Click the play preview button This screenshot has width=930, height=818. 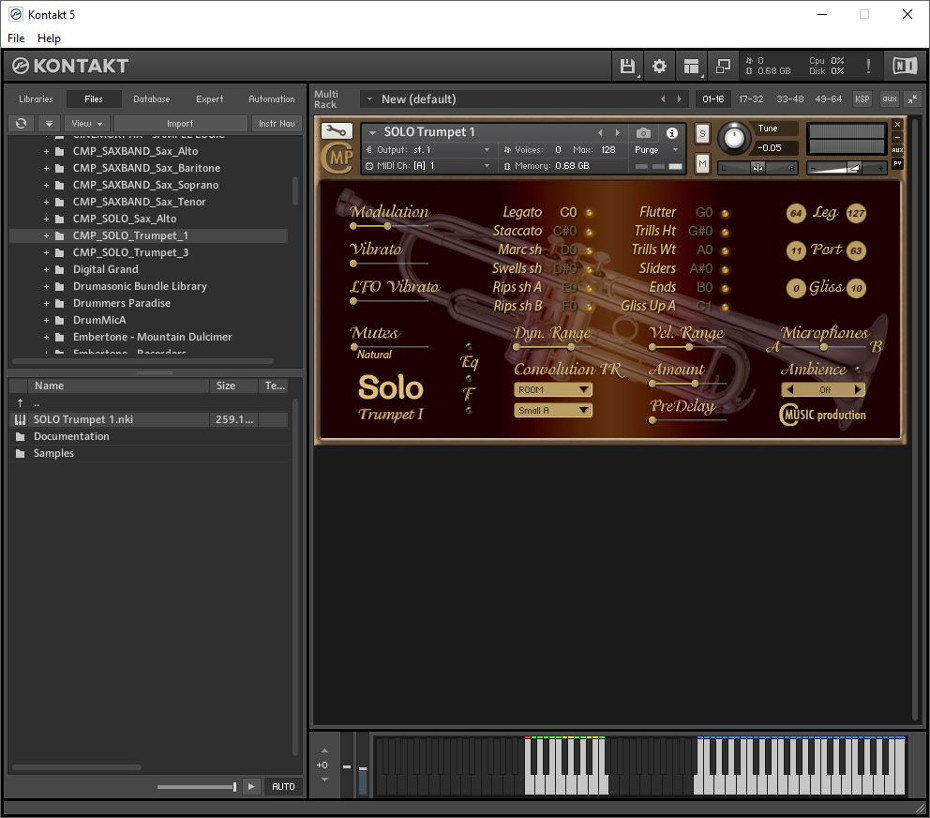click(251, 787)
